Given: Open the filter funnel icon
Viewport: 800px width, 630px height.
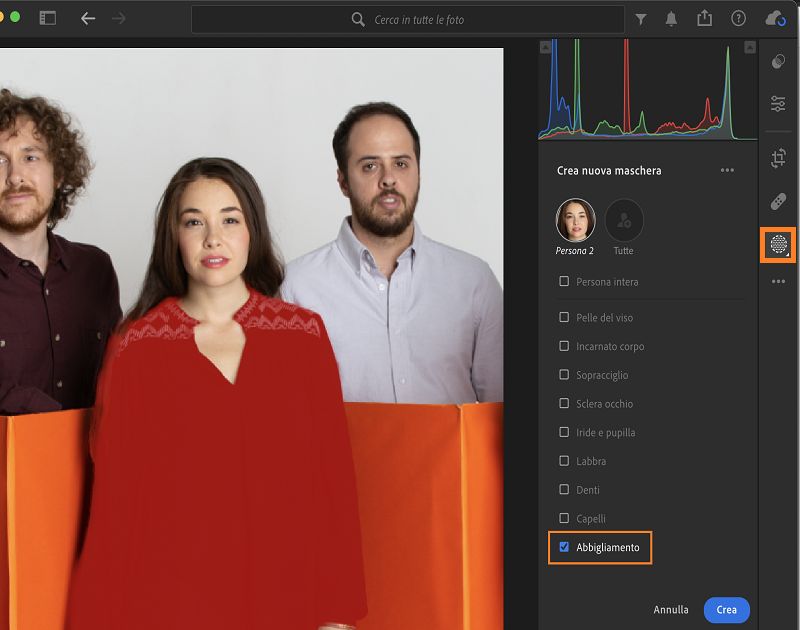Looking at the screenshot, I should 641,19.
